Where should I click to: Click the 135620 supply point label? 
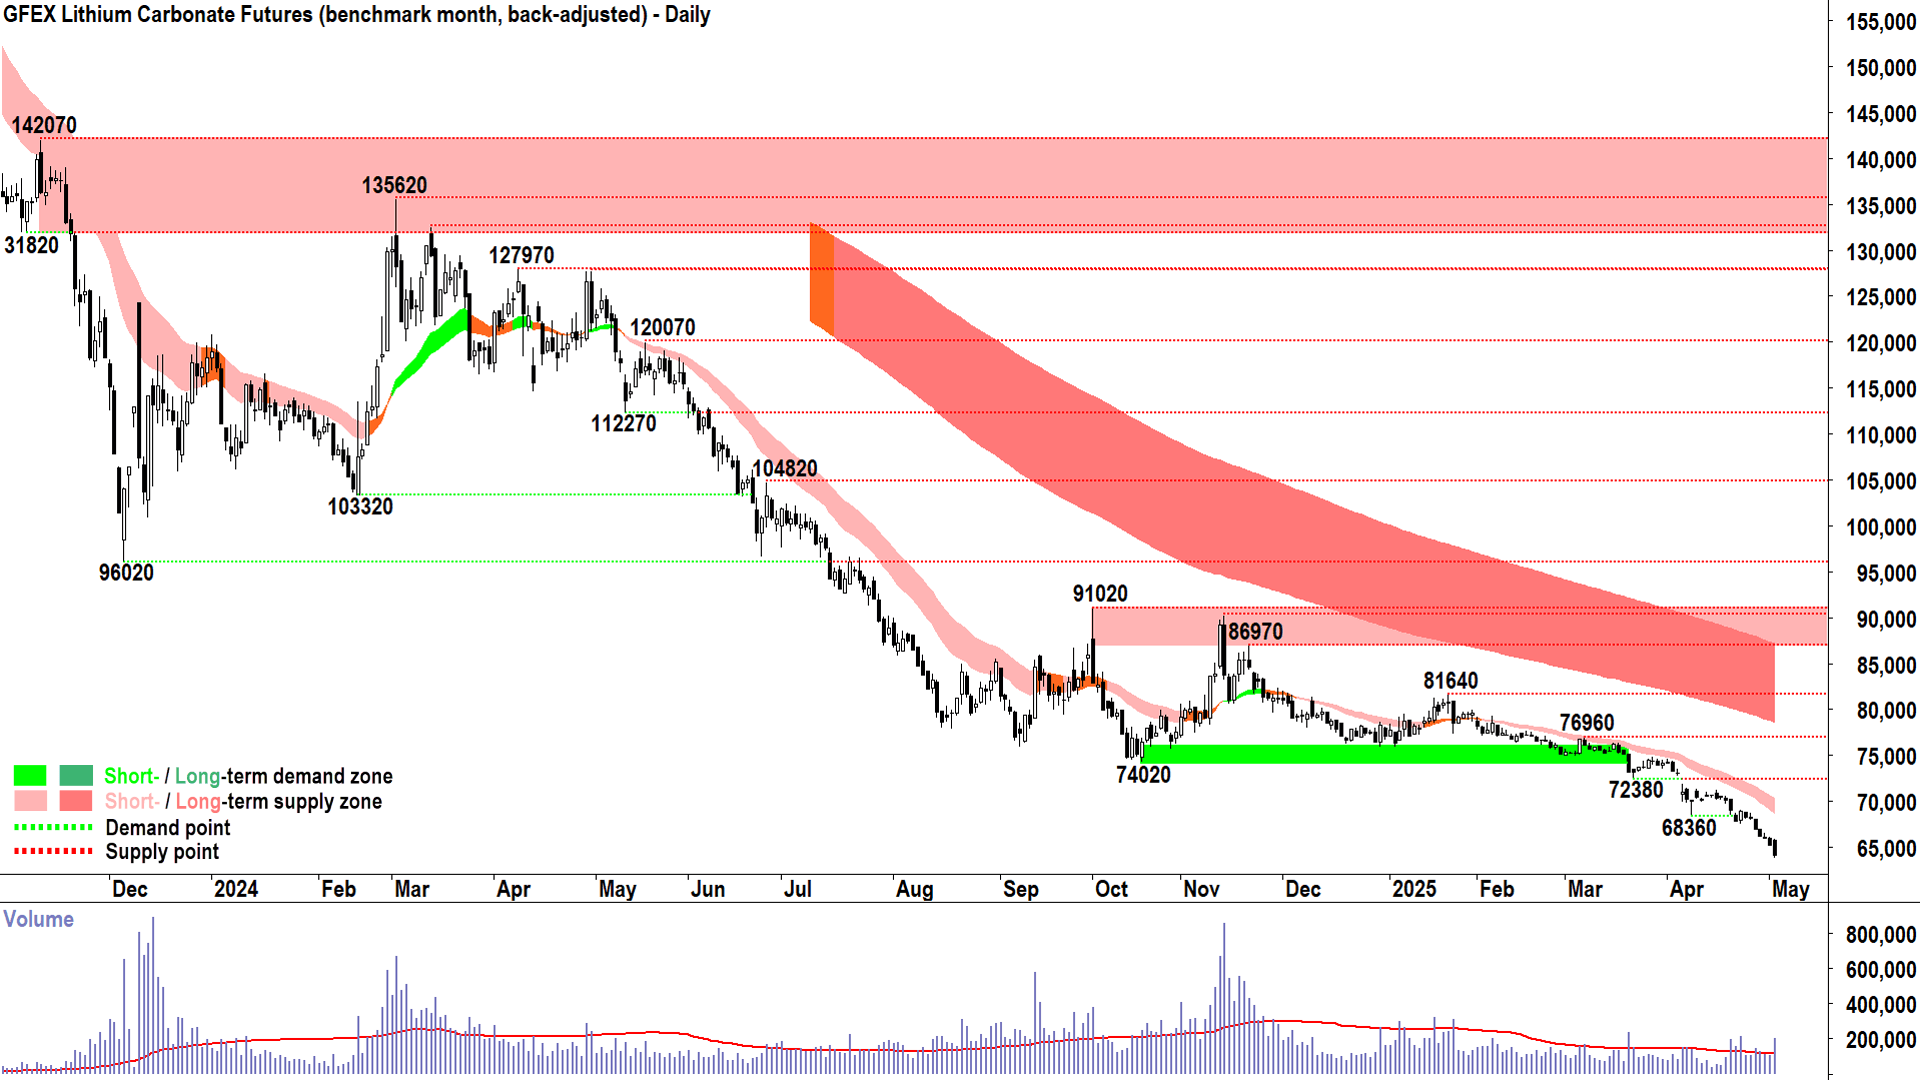tap(394, 186)
